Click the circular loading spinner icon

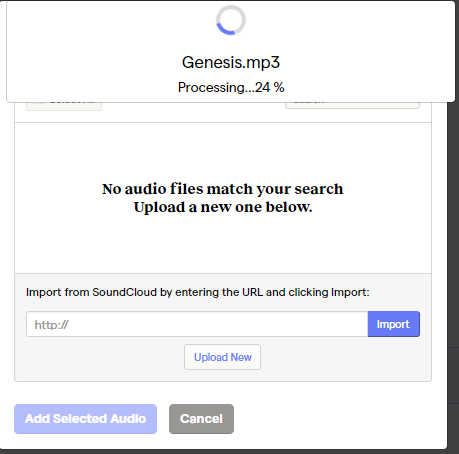pos(231,20)
